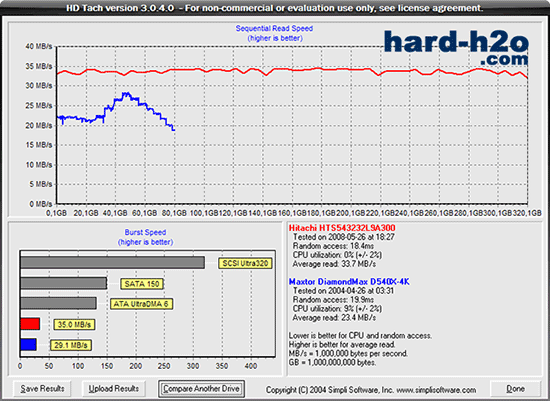Click the www.simplisoftware.com copyright text

point(371,390)
